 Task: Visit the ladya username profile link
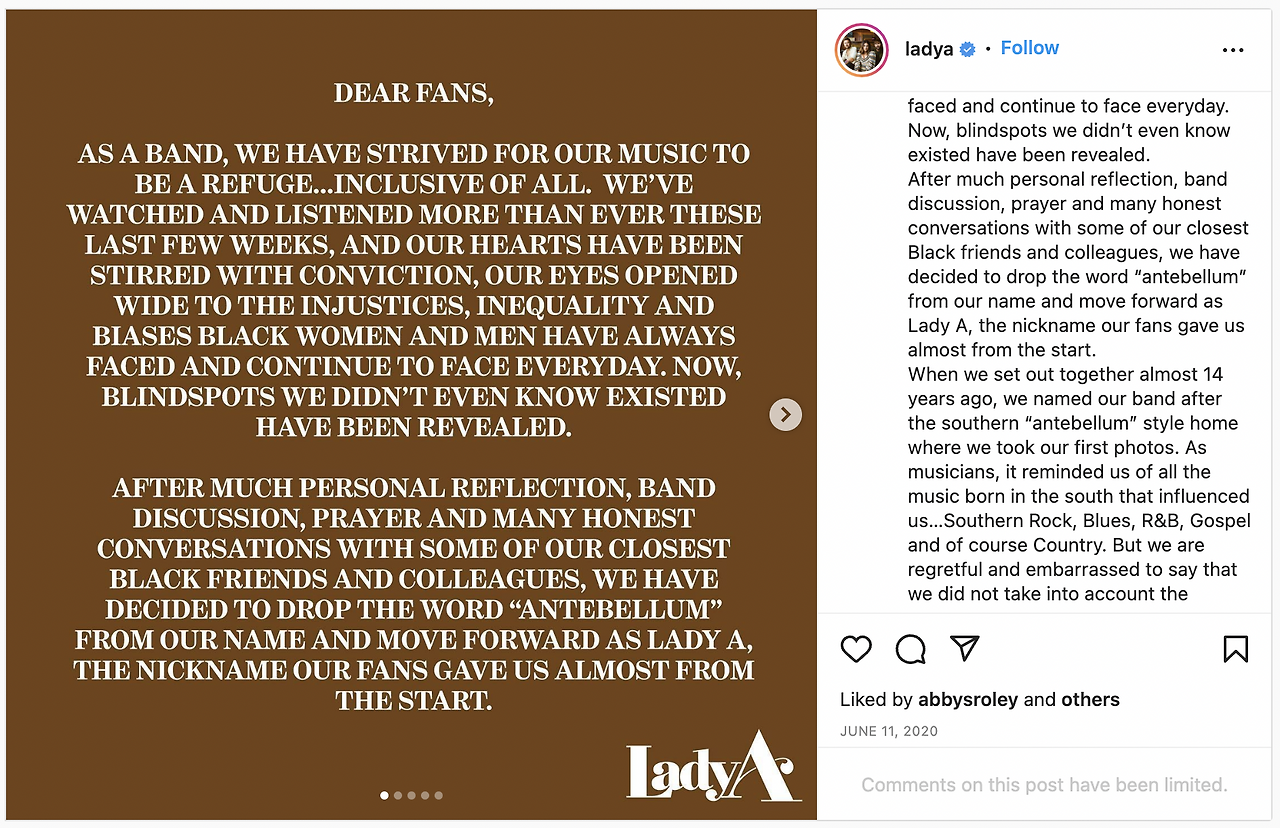(929, 49)
